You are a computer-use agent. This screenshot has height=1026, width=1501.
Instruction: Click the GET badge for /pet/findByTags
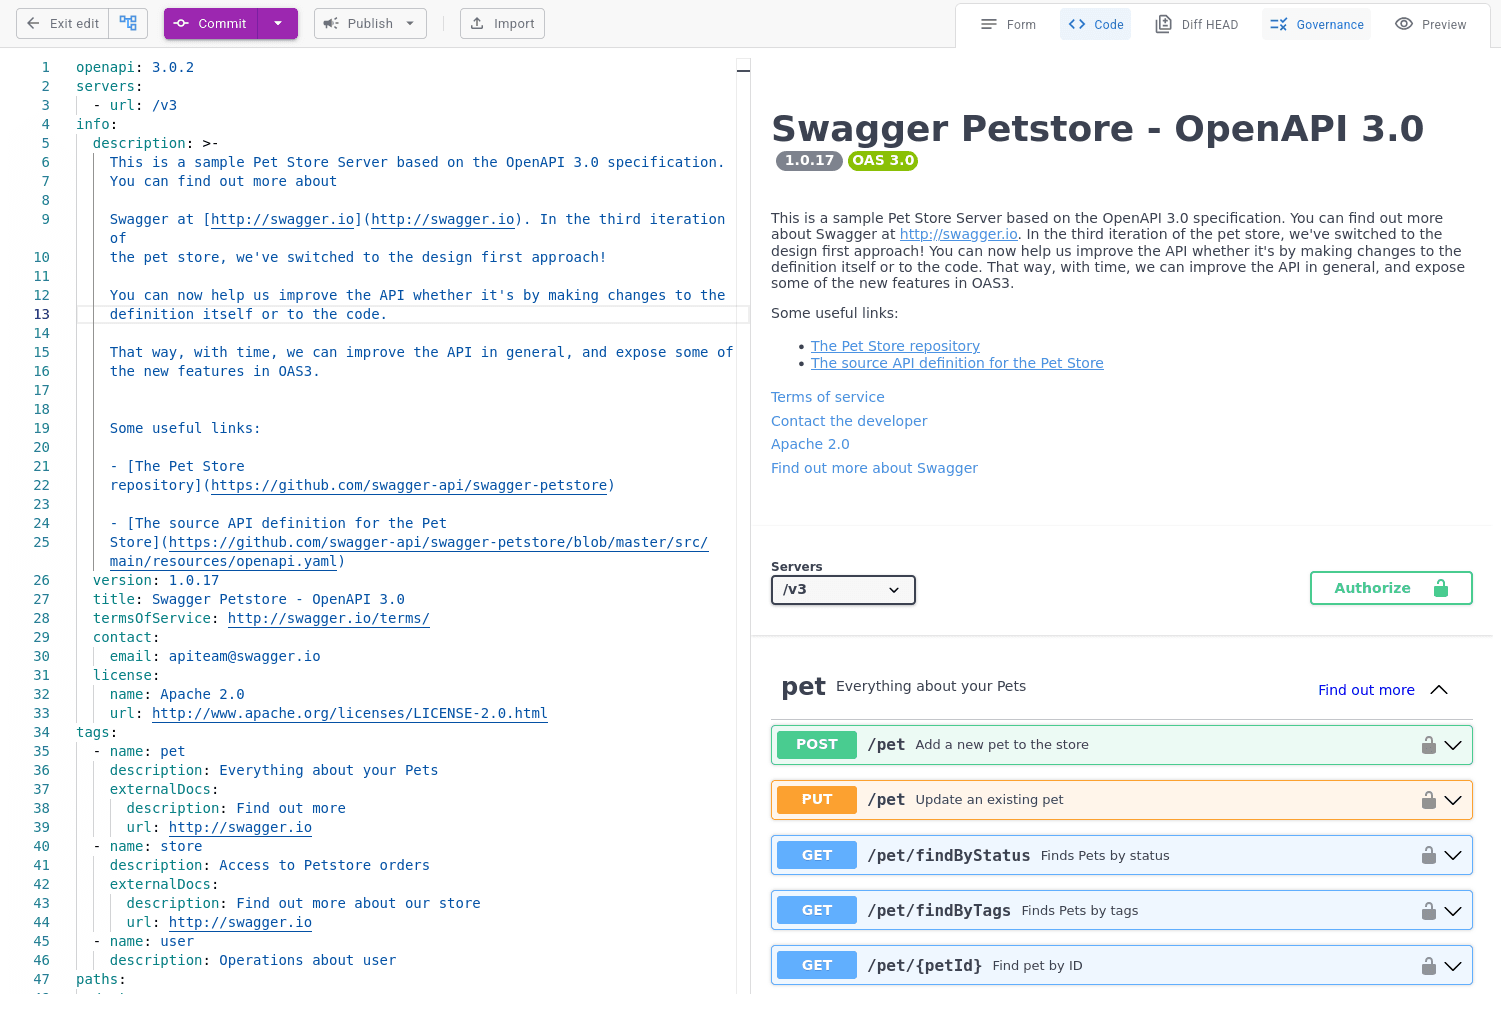(817, 910)
